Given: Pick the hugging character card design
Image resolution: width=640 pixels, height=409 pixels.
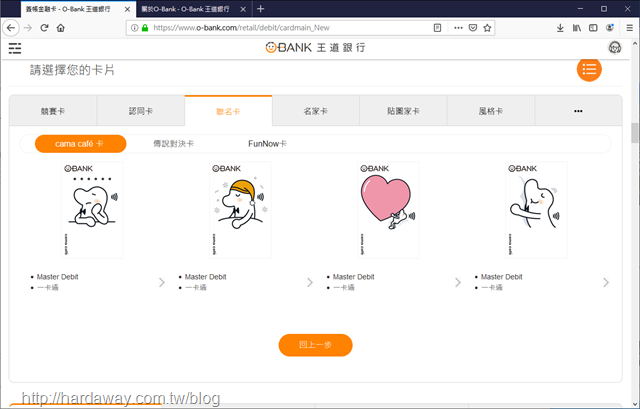Looking at the screenshot, I should (536, 210).
